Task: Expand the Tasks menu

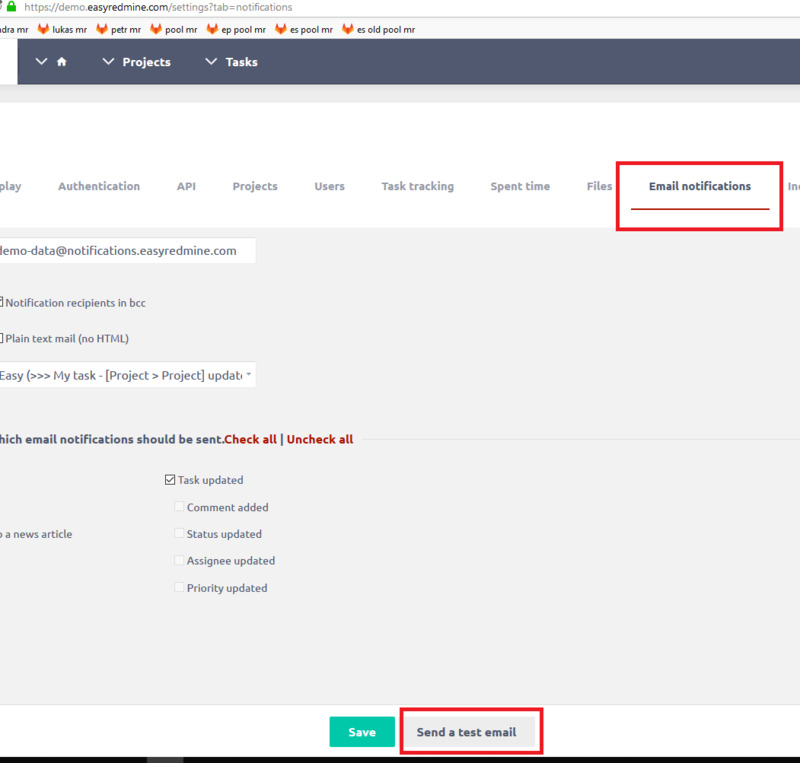Action: pos(231,61)
